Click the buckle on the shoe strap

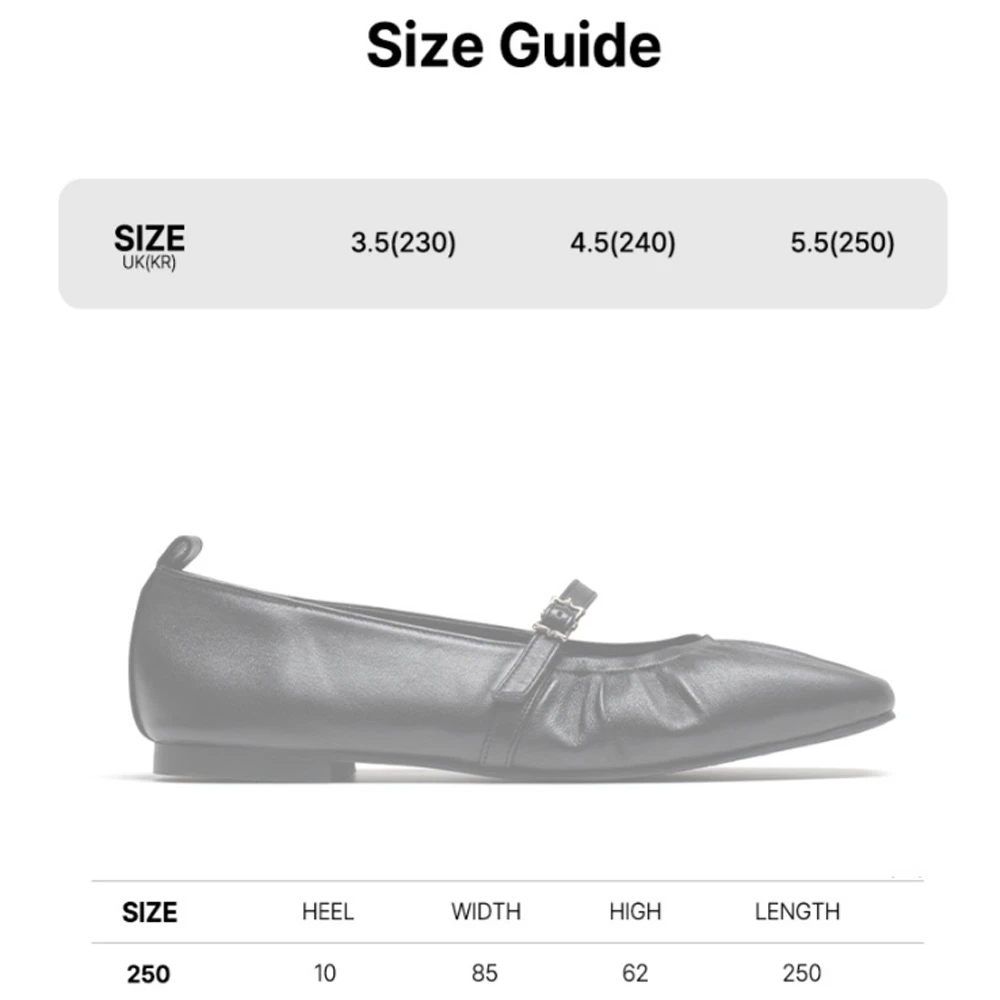(x=559, y=613)
